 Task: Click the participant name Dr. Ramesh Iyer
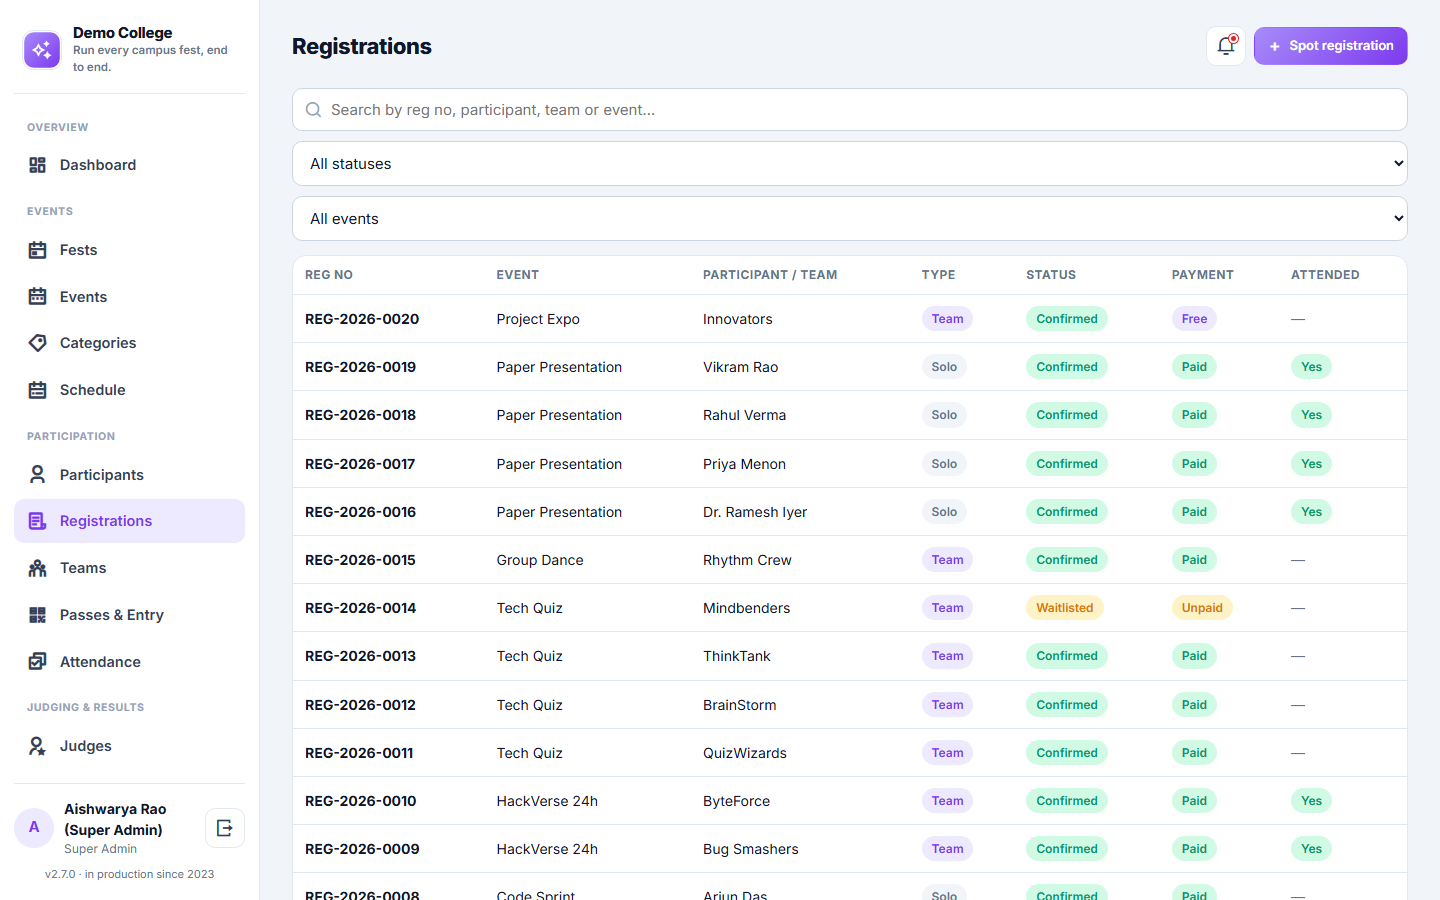tap(755, 512)
